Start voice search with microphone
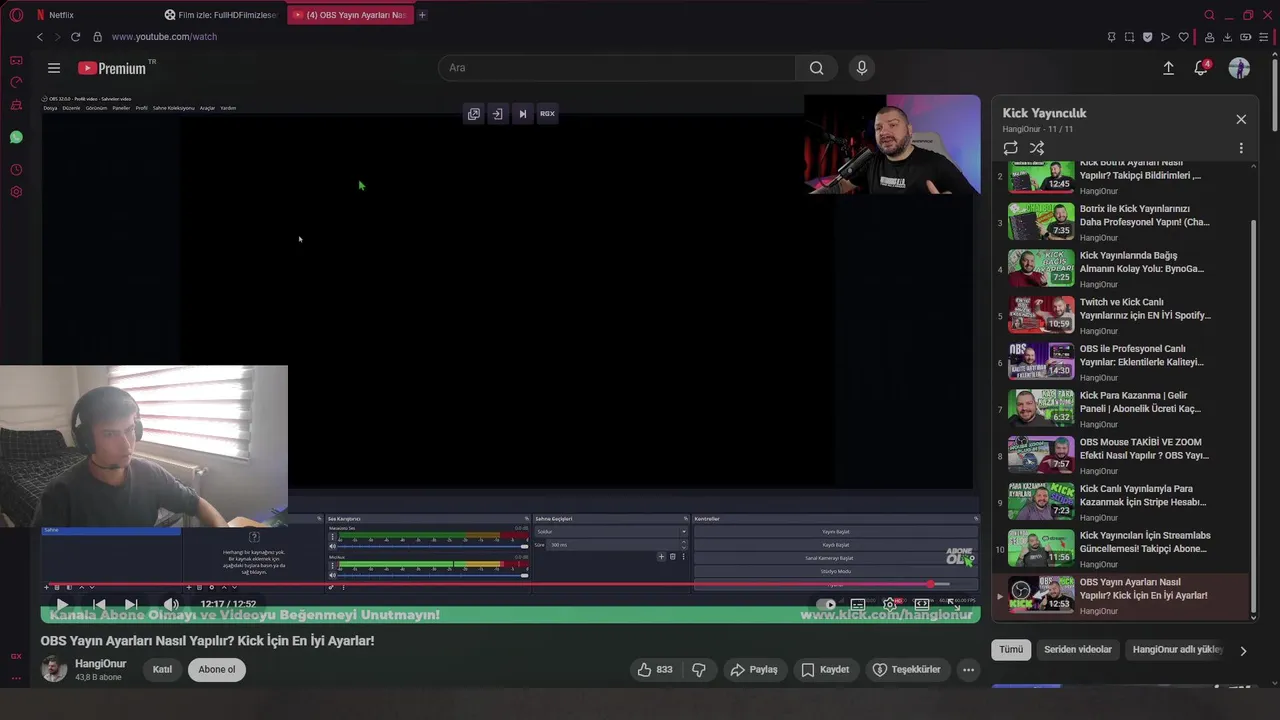 pyautogui.click(x=862, y=68)
